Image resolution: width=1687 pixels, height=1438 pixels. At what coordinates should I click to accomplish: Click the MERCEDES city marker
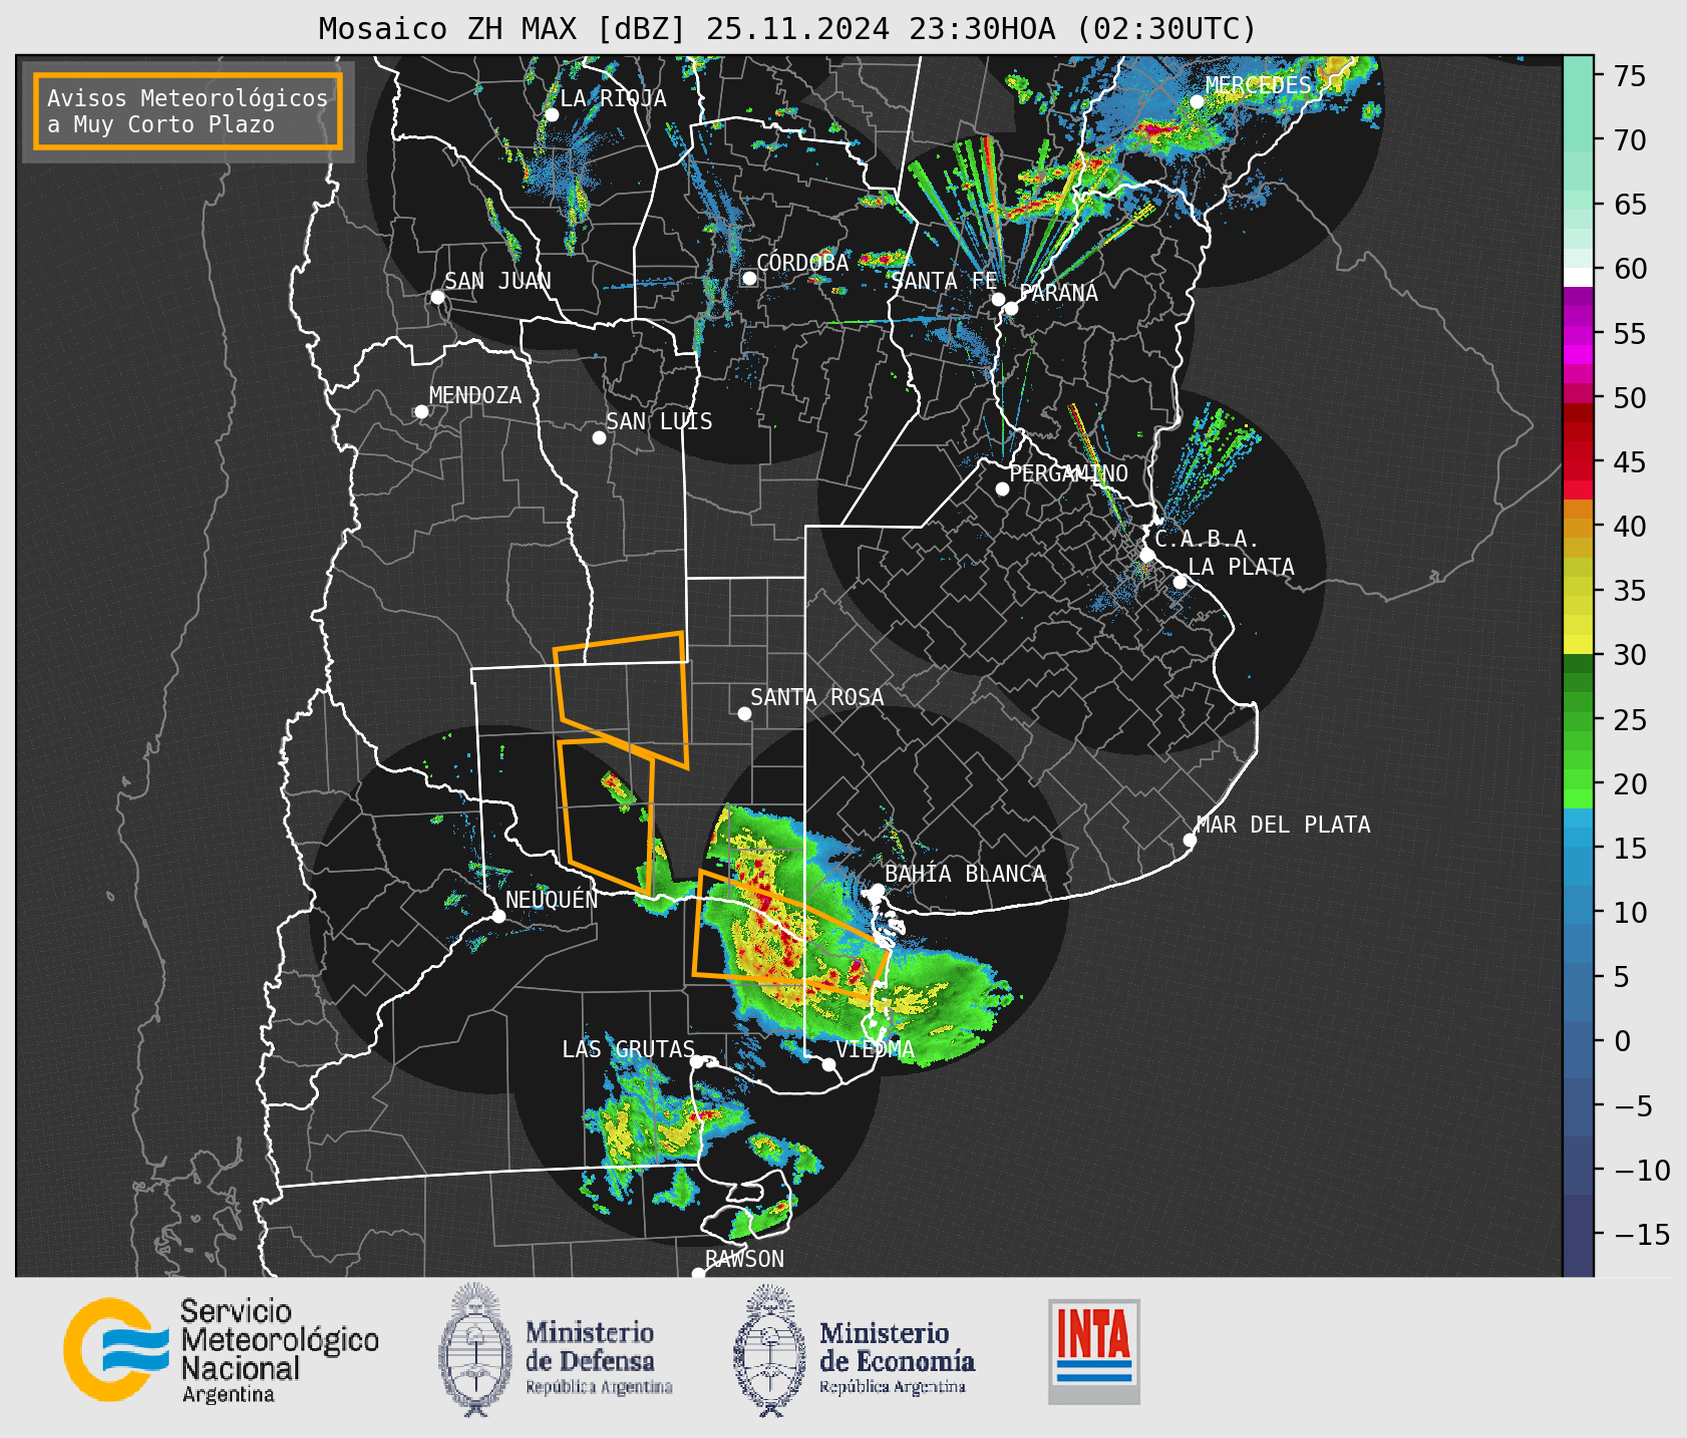(x=1197, y=102)
